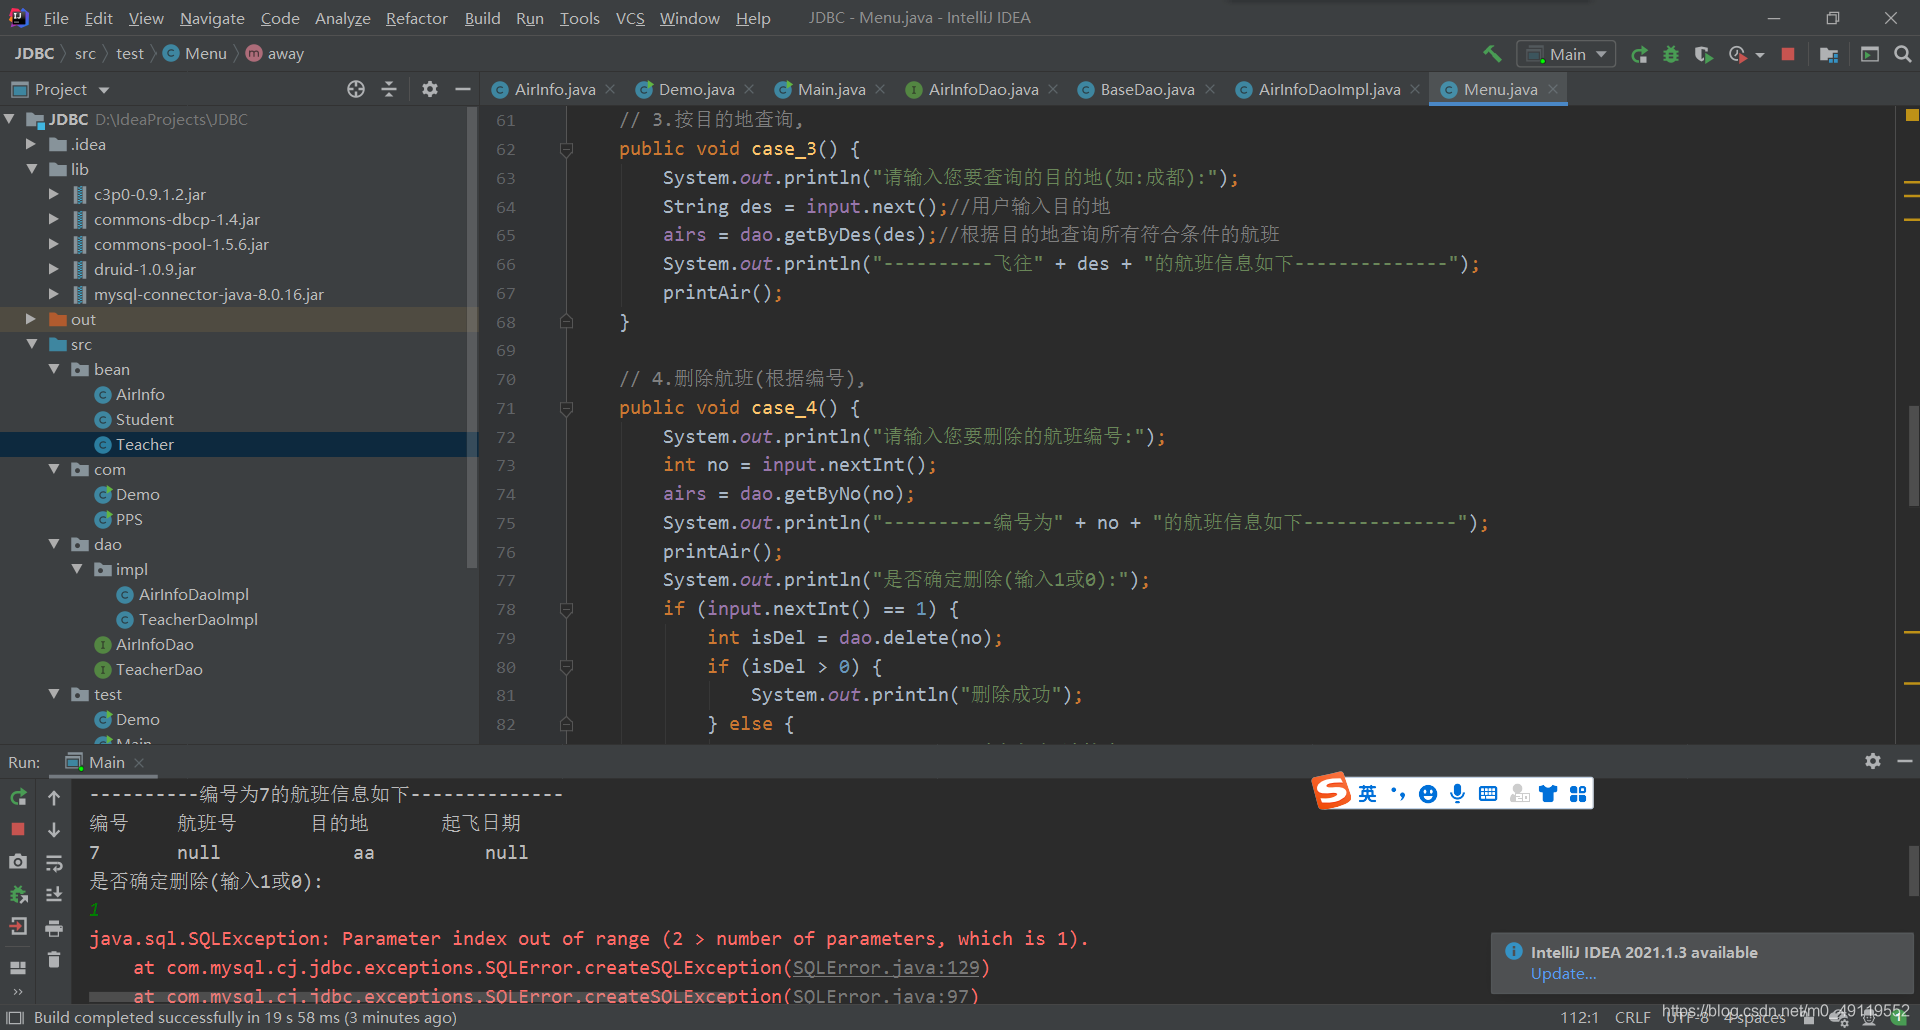Image resolution: width=1920 pixels, height=1030 pixels.
Task: Switch to AirInfoDaoImpl.java tab
Action: [x=1328, y=89]
